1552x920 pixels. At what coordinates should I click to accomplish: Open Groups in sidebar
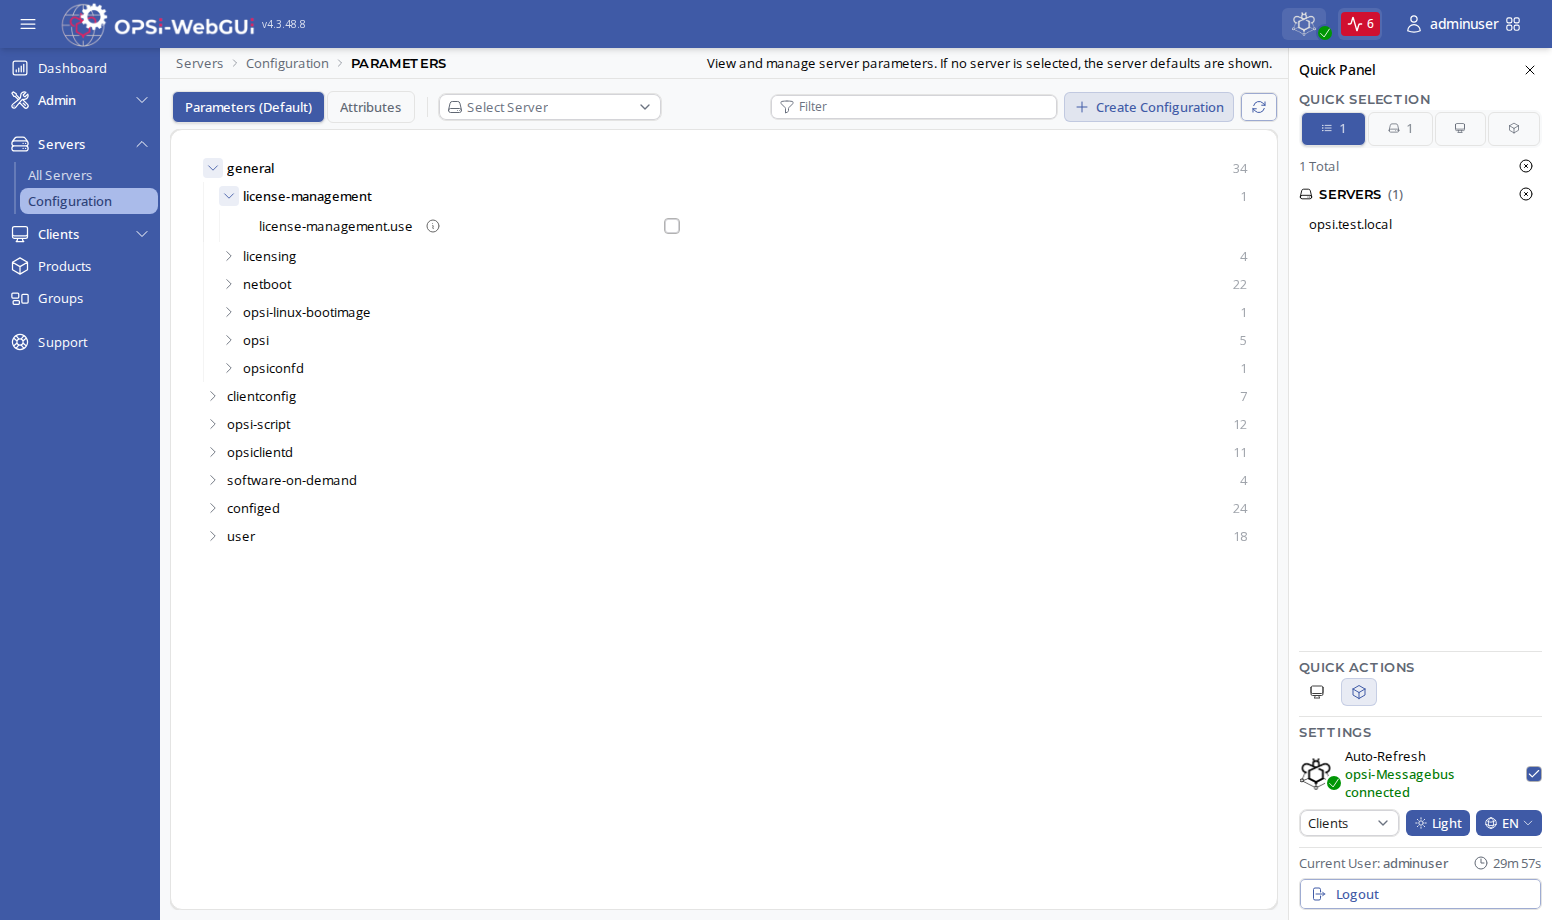pyautogui.click(x=80, y=298)
